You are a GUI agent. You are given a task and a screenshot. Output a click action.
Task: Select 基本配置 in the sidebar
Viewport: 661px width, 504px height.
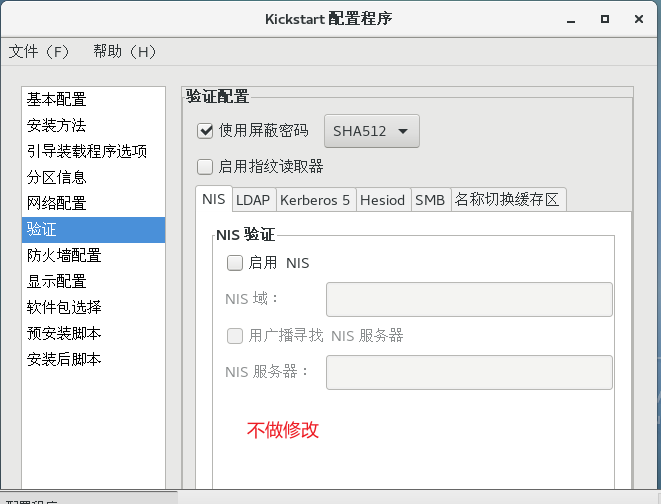point(93,100)
